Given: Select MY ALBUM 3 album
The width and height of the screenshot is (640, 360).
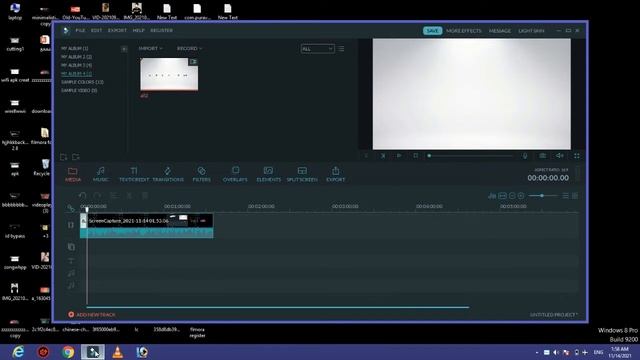Looking at the screenshot, I should click(76, 65).
